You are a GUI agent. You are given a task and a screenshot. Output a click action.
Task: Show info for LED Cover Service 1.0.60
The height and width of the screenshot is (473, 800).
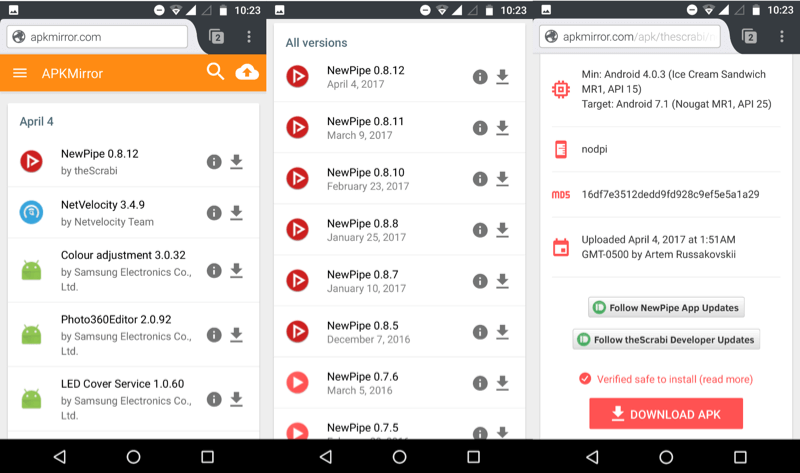click(x=214, y=399)
